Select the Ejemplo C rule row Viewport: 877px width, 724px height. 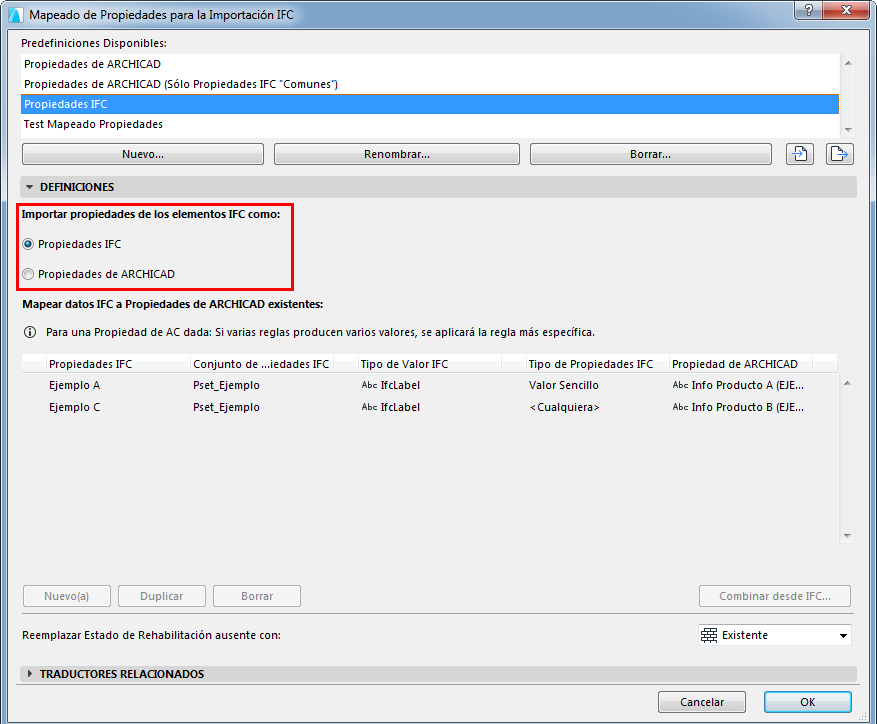(x=430, y=407)
